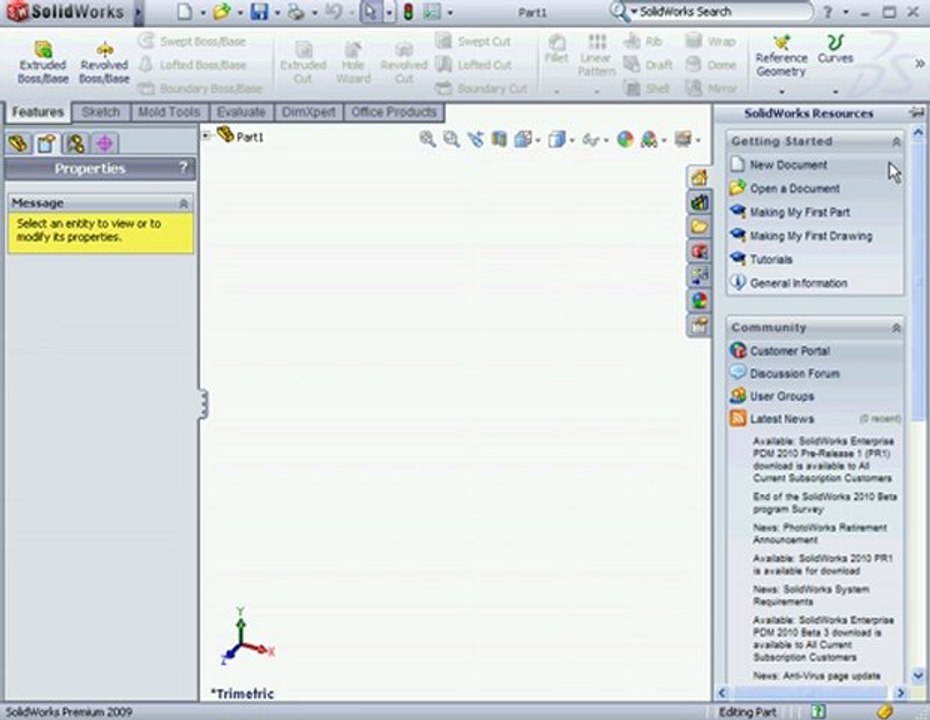This screenshot has height=720, width=930.
Task: Open SolidWorks Resources home task pane tab
Action: (x=699, y=177)
